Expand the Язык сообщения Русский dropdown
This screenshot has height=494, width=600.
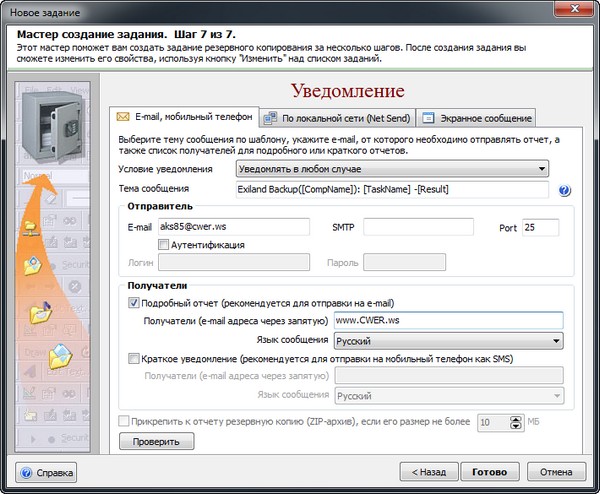pyautogui.click(x=448, y=340)
